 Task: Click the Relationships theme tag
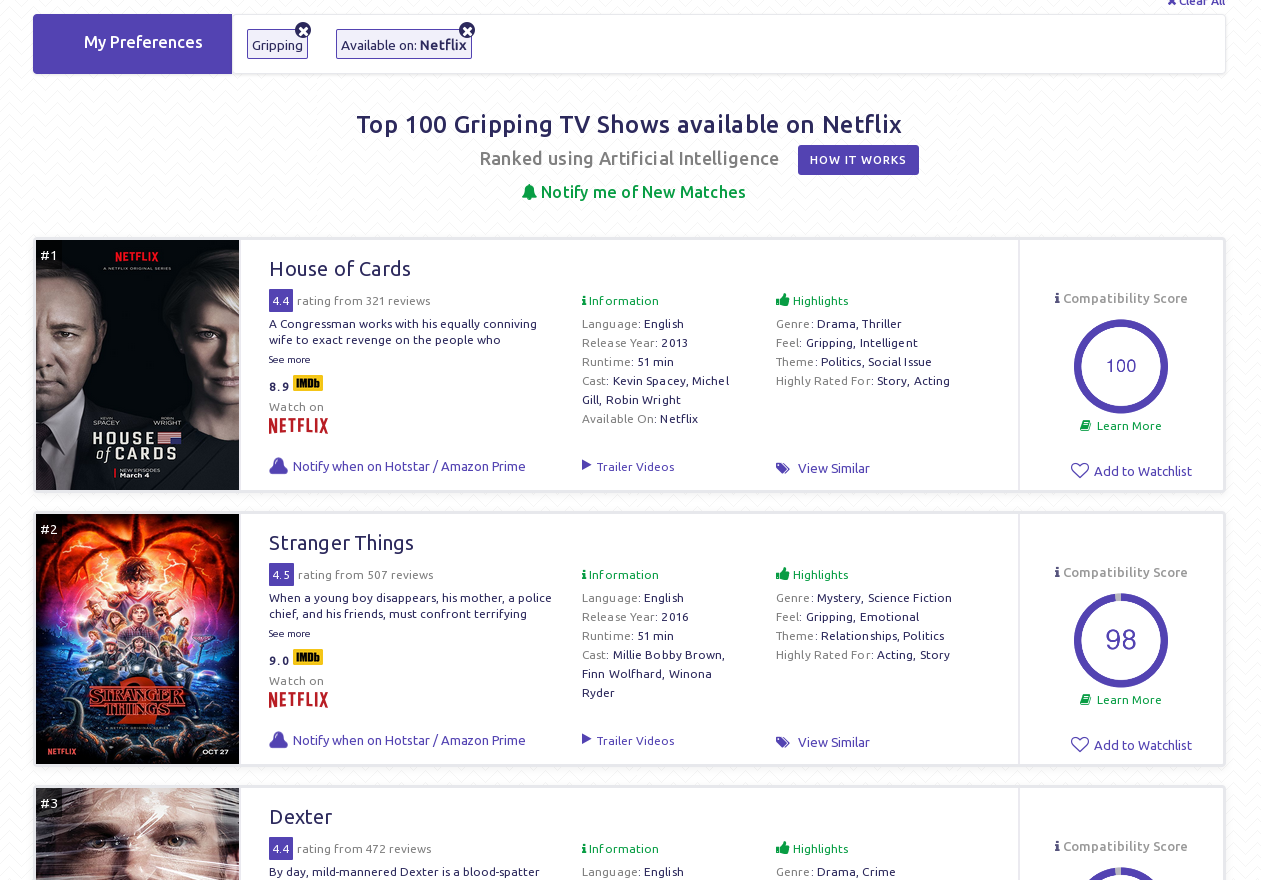(x=858, y=636)
